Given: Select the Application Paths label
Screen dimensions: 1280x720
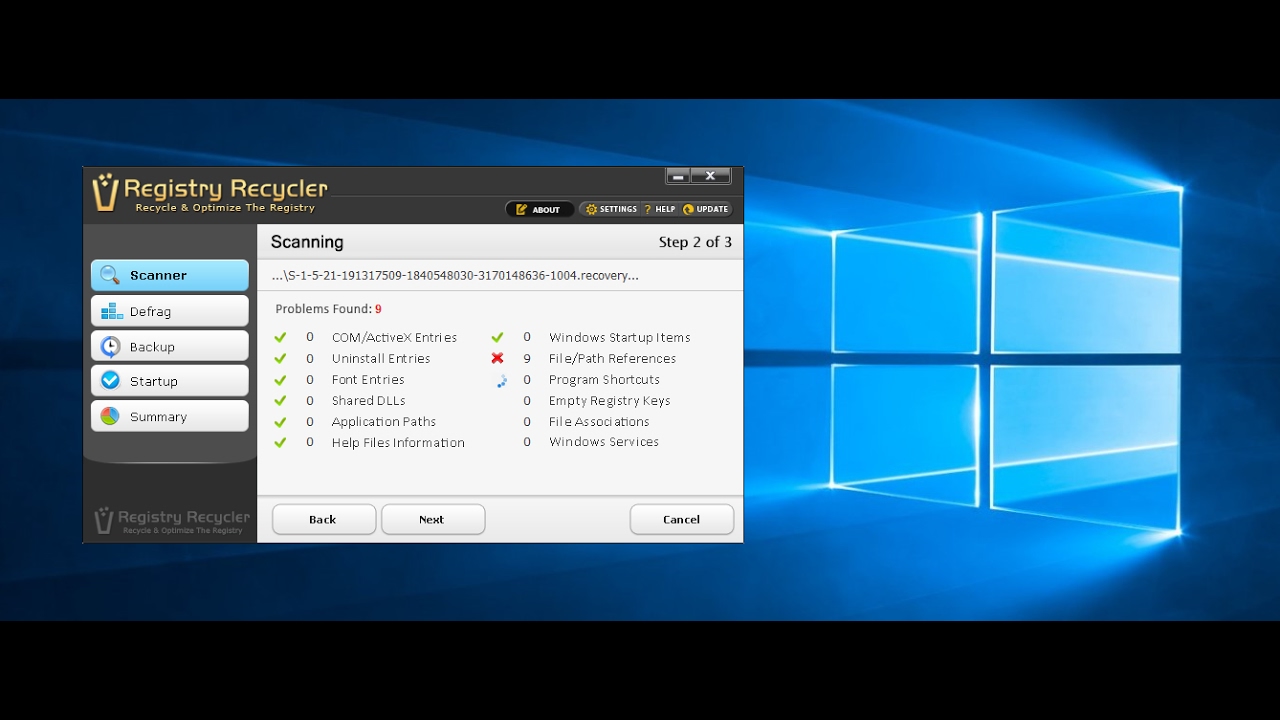Looking at the screenshot, I should coord(384,422).
